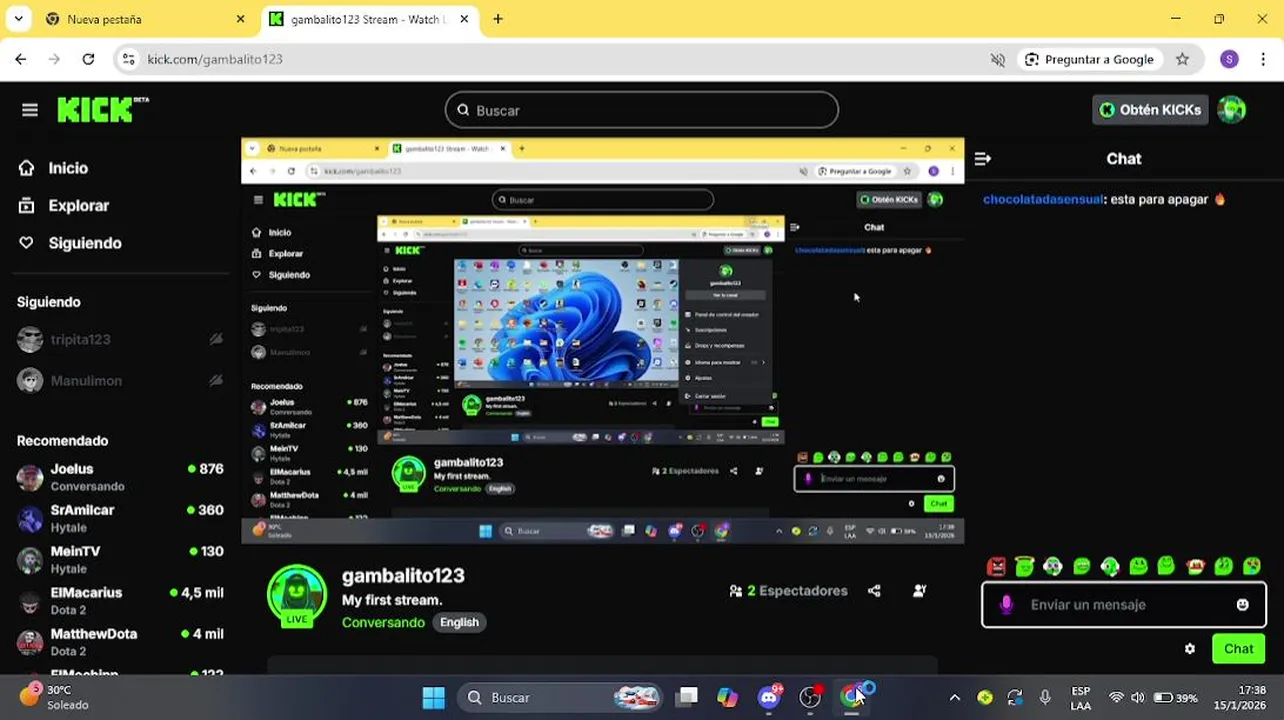Open recommended channel Joelus
Screen dimensions: 1284x720
click(120, 477)
